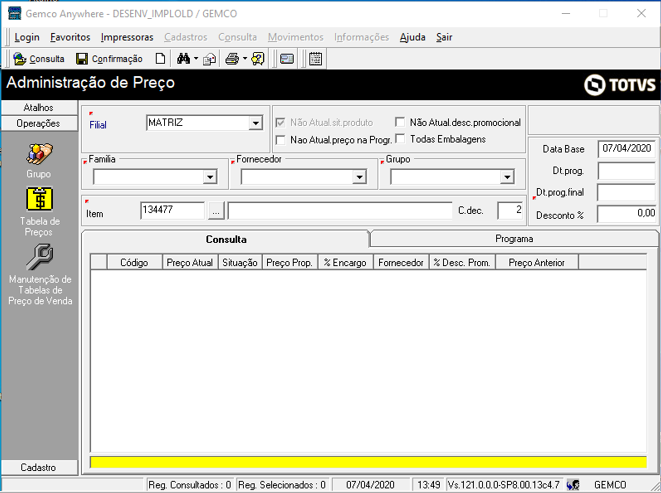Screen dimensions: 661x493
Task: Click the Preço Prop. column header
Action: [290, 262]
